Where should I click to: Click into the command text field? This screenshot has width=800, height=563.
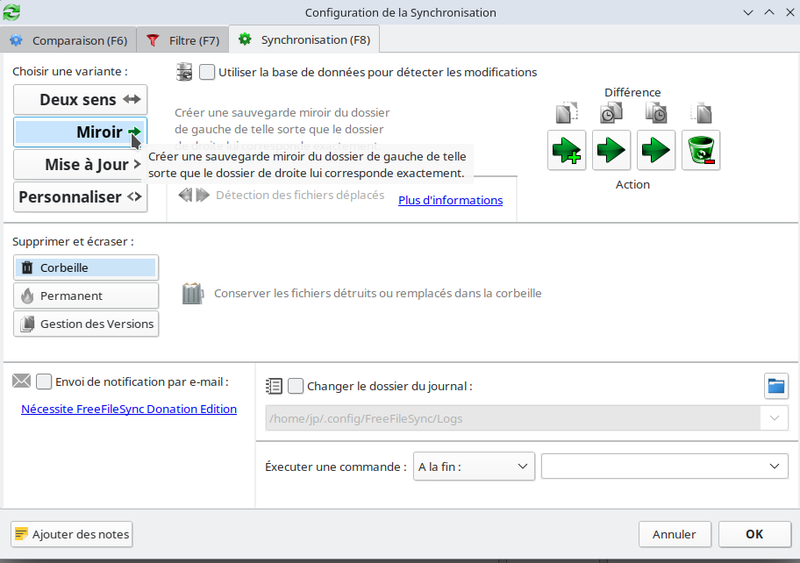click(652, 467)
